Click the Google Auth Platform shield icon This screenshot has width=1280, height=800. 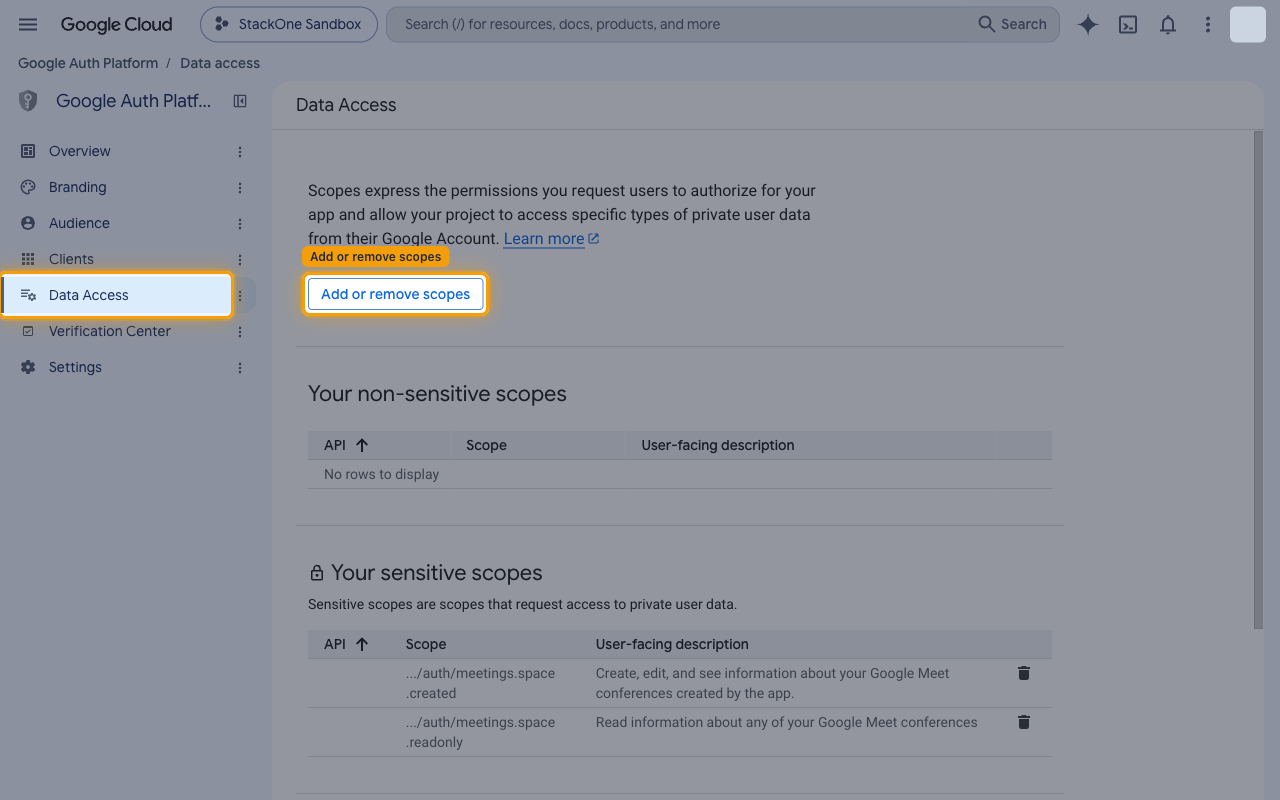click(x=28, y=101)
